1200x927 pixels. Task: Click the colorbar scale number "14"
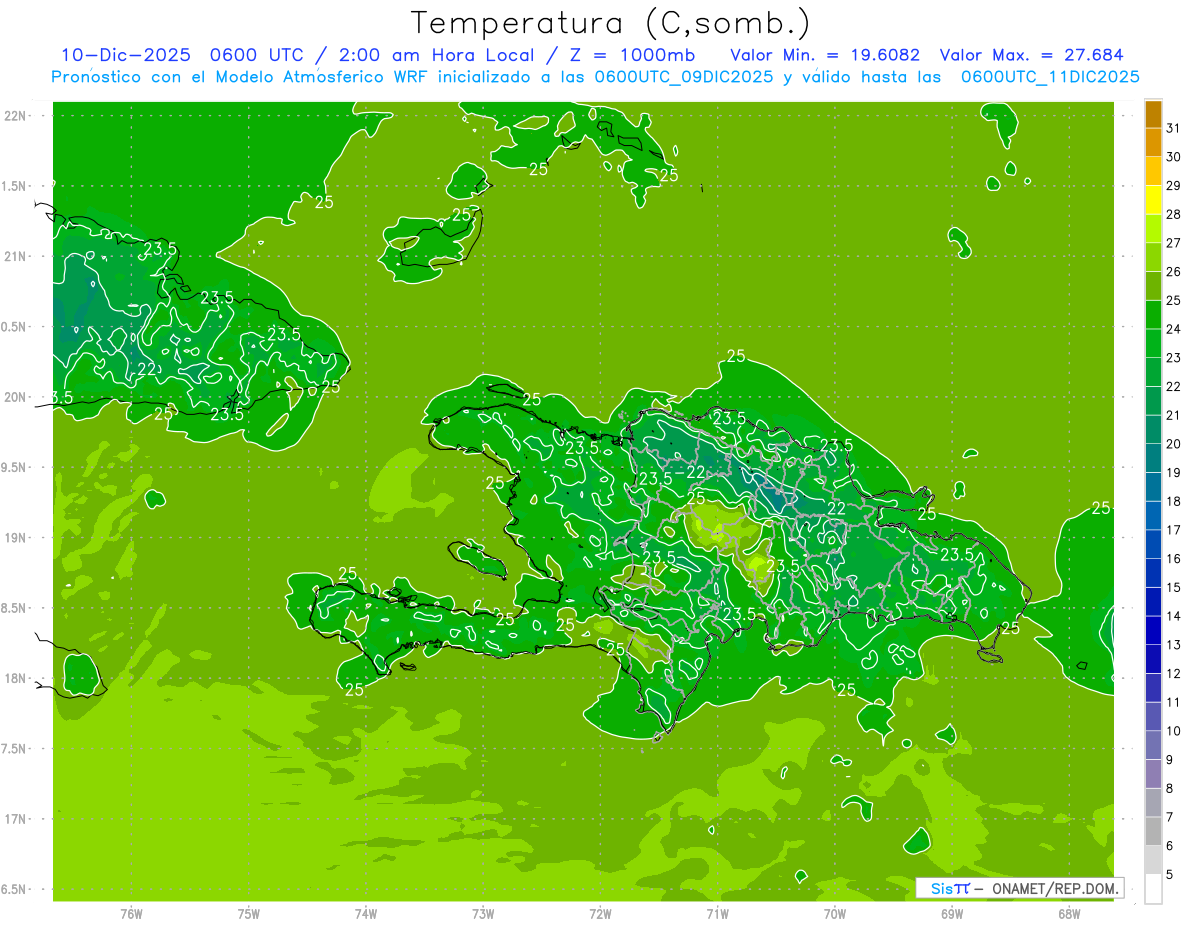point(1173,616)
